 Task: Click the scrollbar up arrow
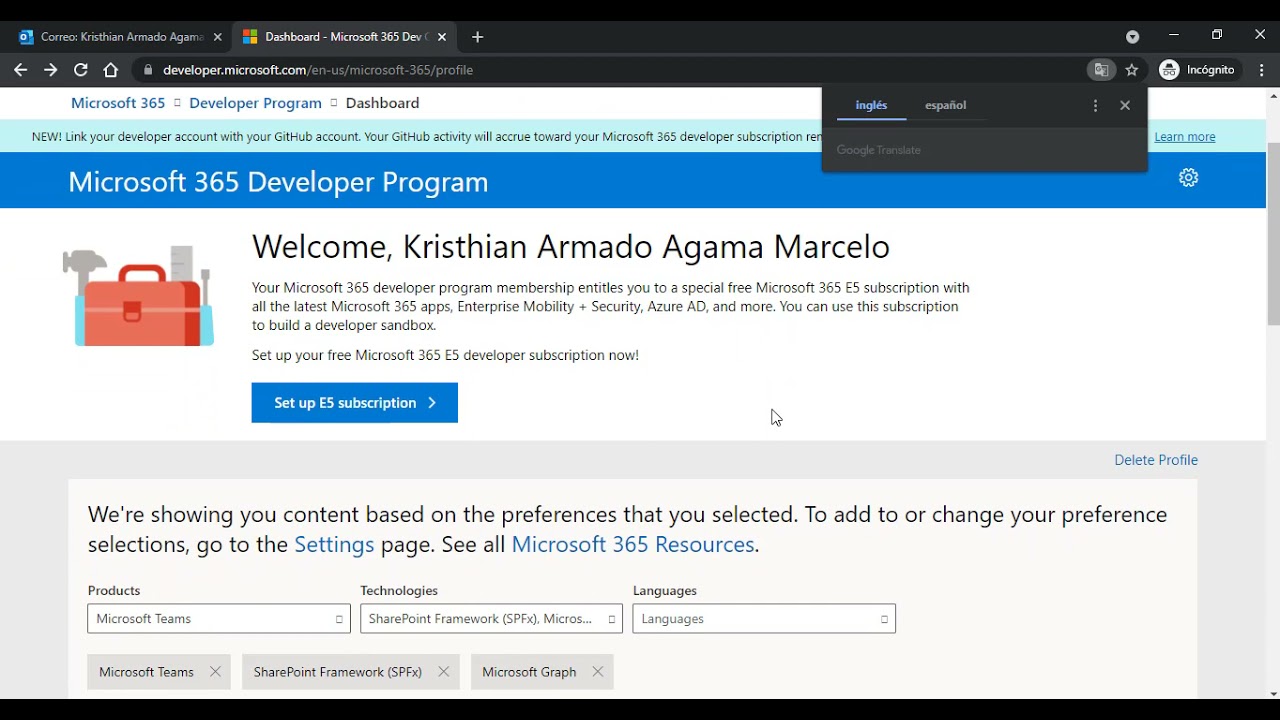pos(1273,95)
